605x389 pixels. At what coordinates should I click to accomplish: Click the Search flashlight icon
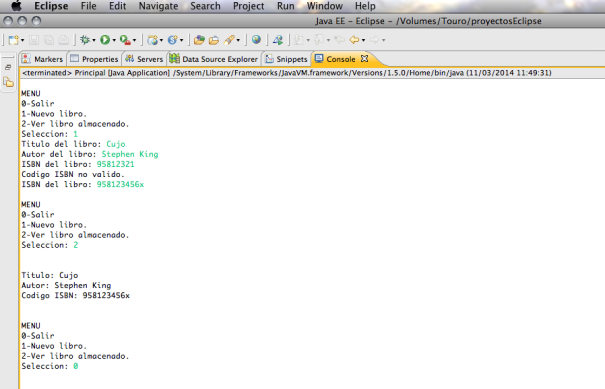click(x=229, y=40)
